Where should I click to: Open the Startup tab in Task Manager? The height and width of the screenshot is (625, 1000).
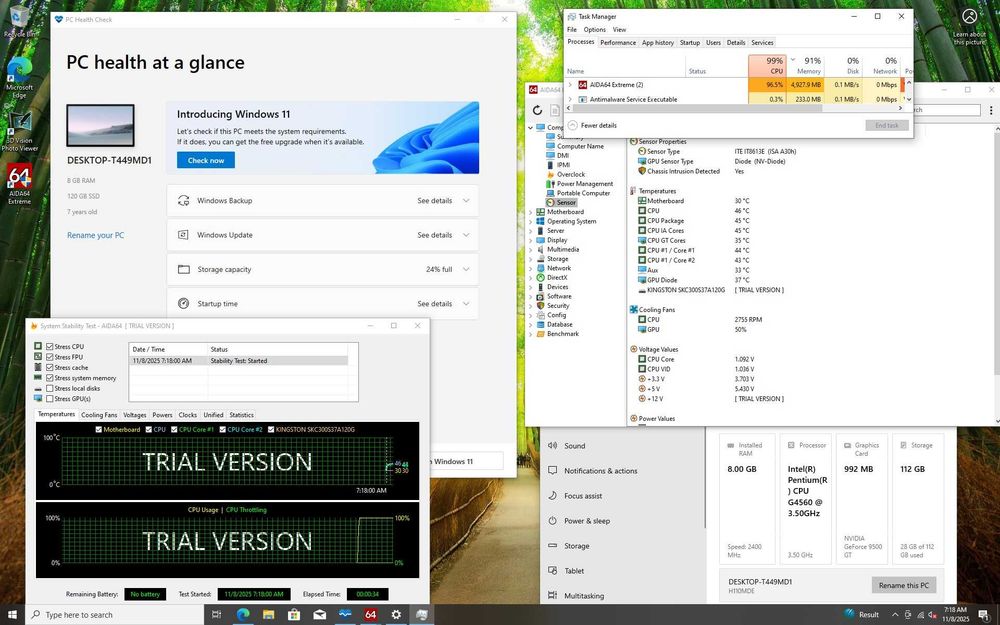[689, 43]
